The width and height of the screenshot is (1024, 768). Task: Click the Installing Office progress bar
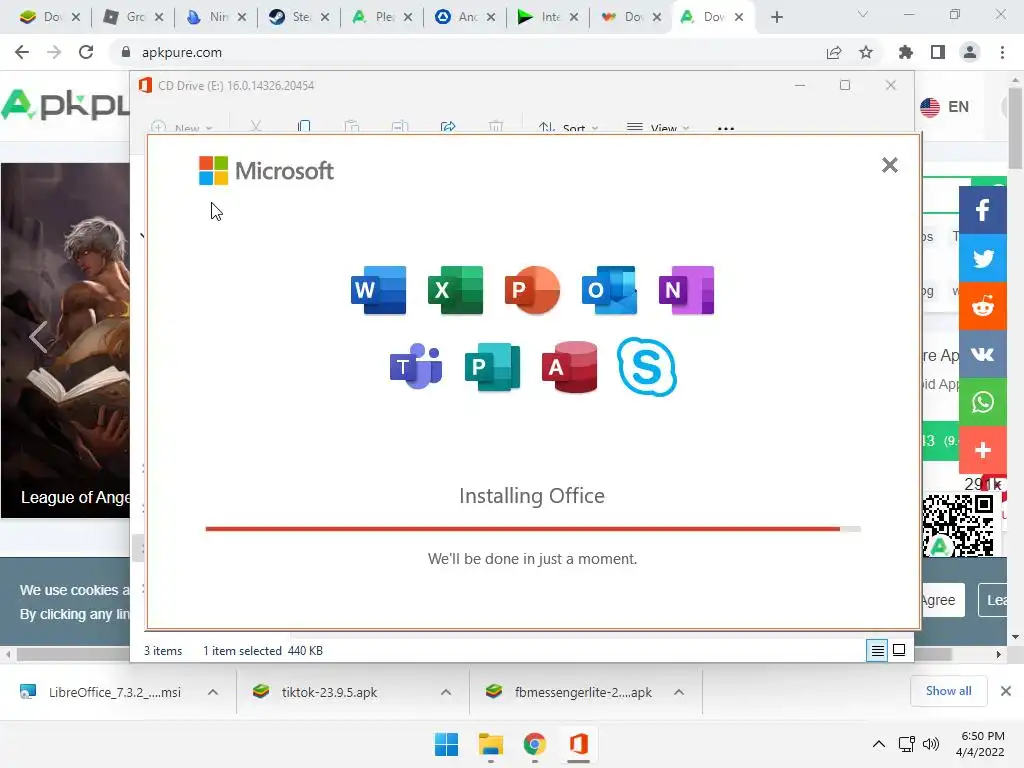[x=533, y=529]
